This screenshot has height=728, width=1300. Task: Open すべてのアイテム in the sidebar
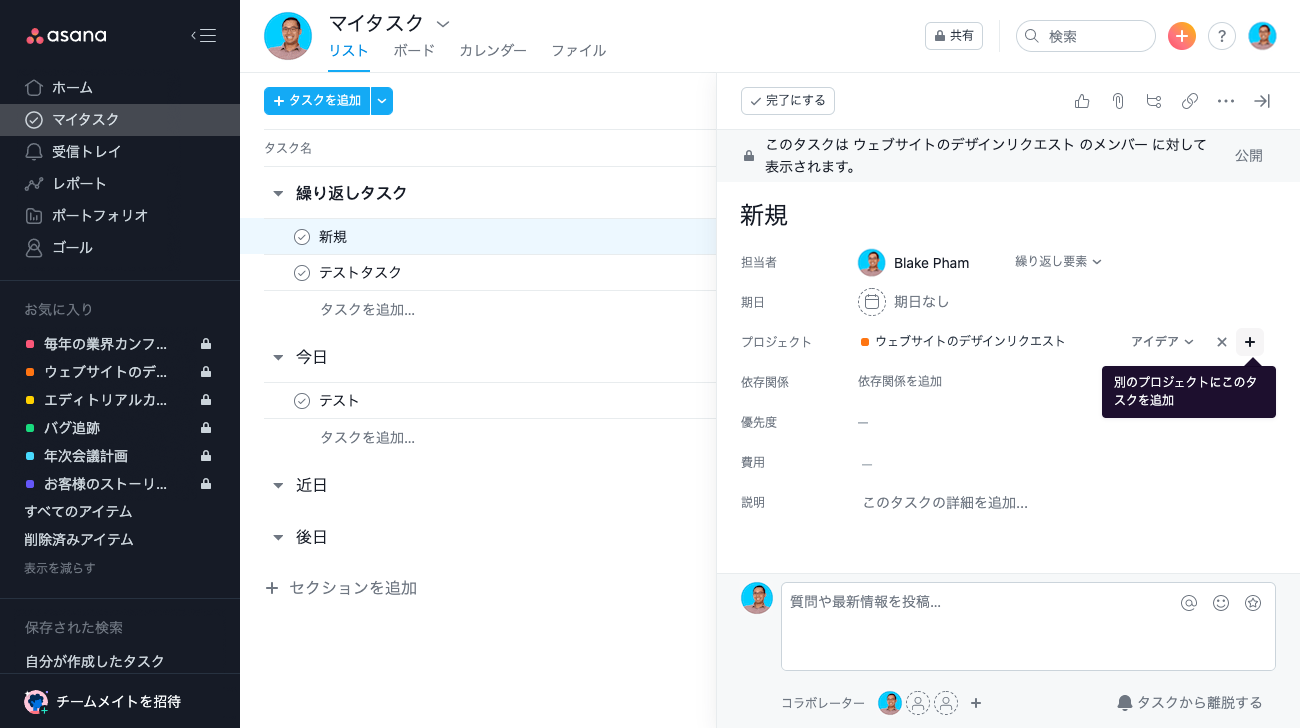pos(78,512)
